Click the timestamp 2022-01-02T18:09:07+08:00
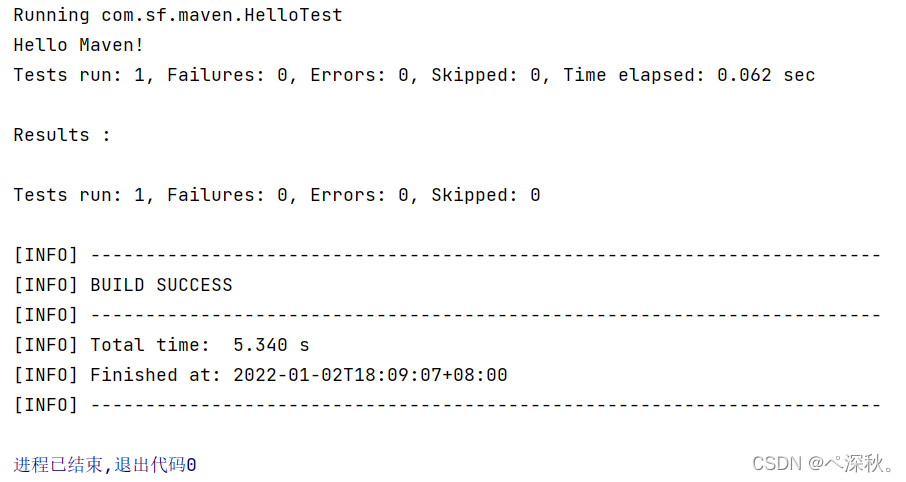 click(x=370, y=375)
